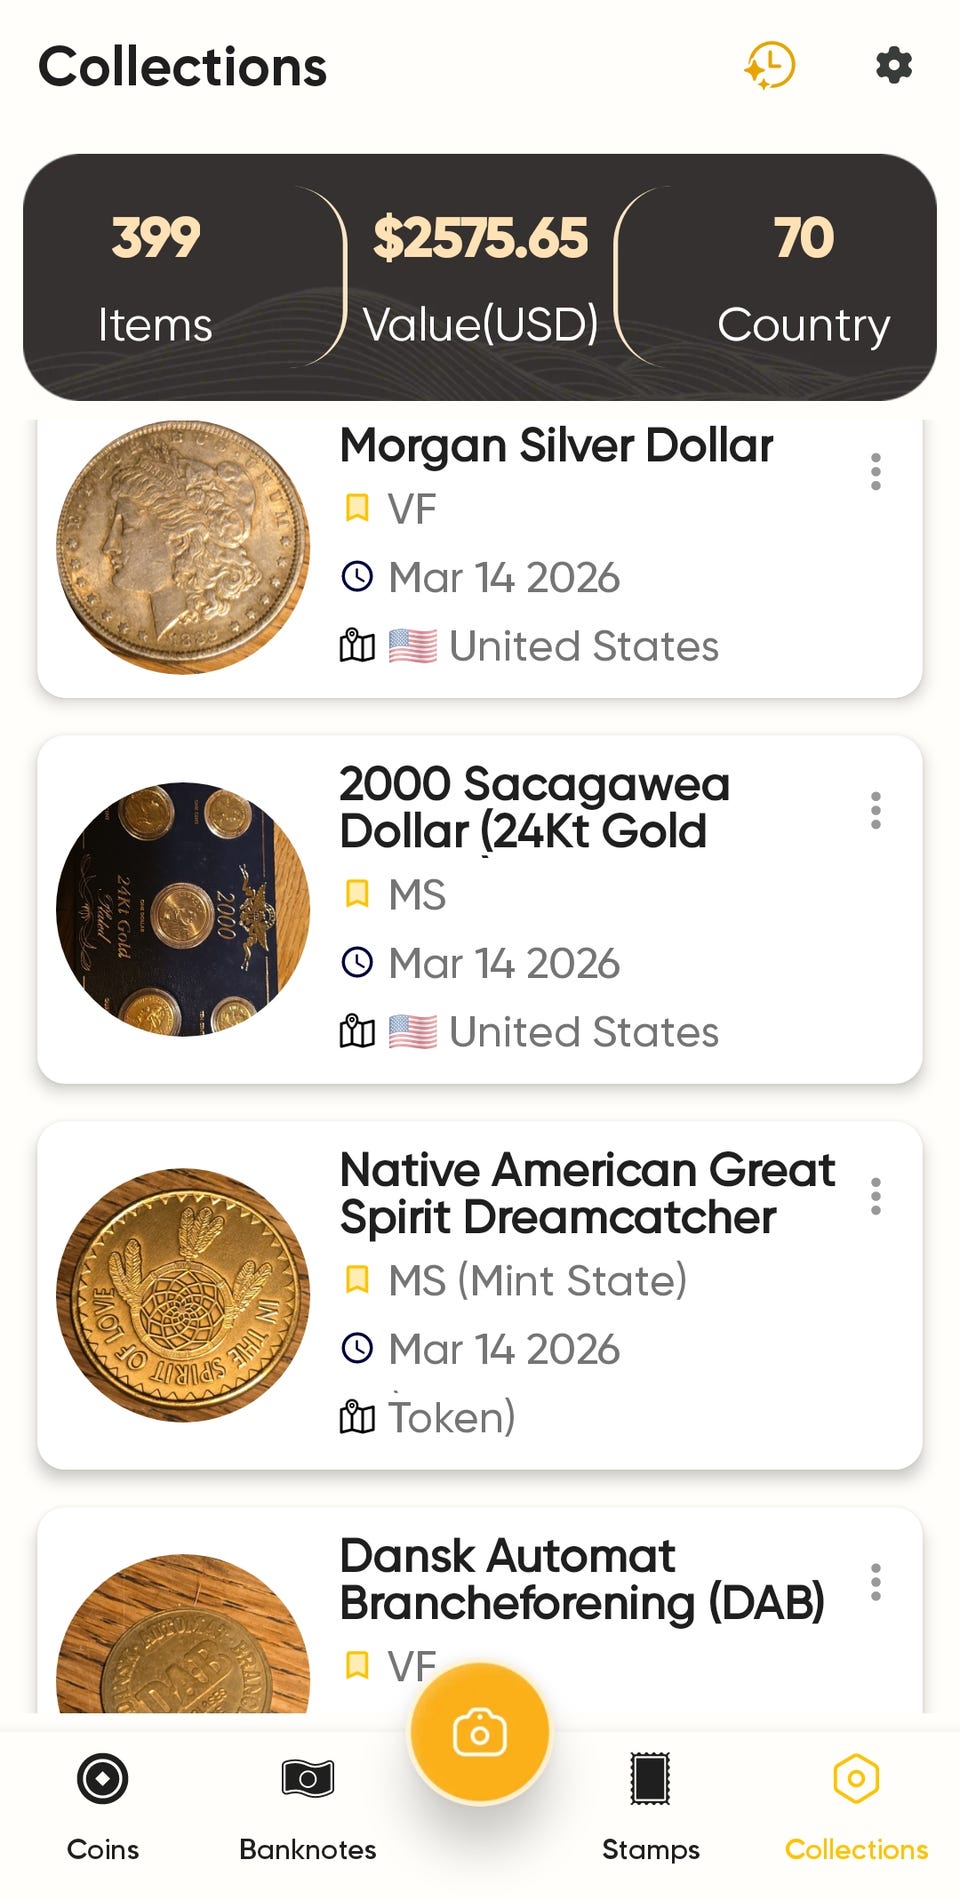The height and width of the screenshot is (1900, 960).
Task: Open Morgan Silver Dollar options menu
Action: (x=876, y=472)
